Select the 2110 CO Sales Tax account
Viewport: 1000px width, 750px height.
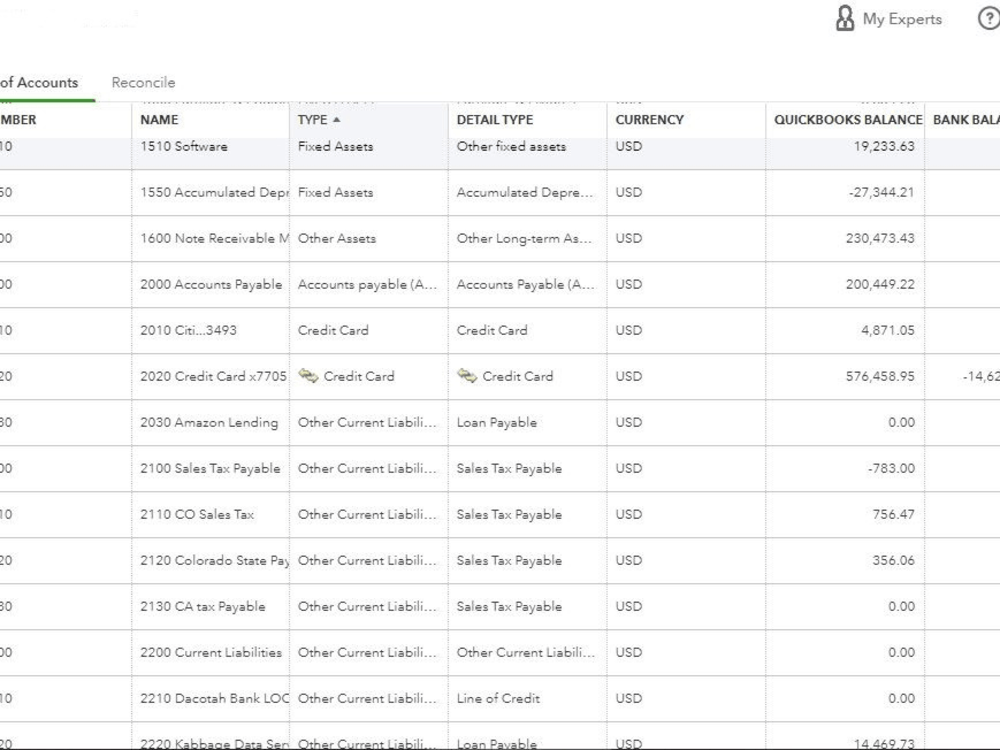(x=197, y=513)
